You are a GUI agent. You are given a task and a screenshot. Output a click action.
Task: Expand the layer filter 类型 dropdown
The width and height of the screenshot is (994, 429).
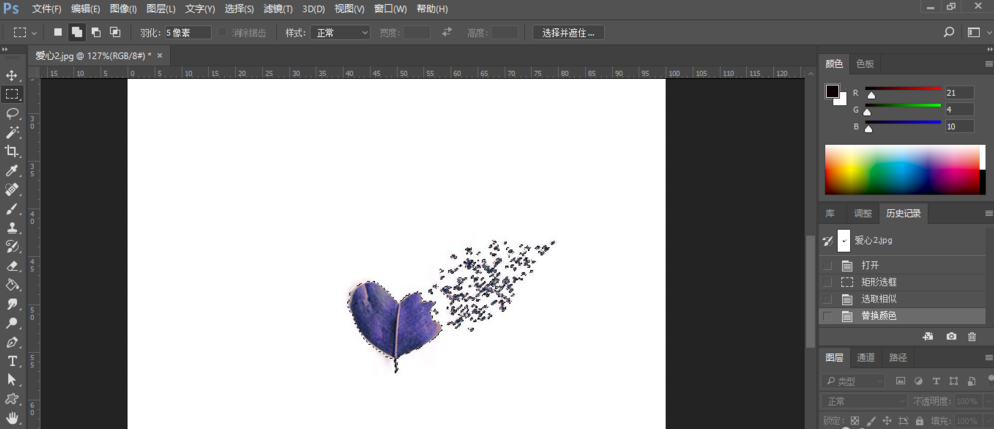click(x=853, y=381)
